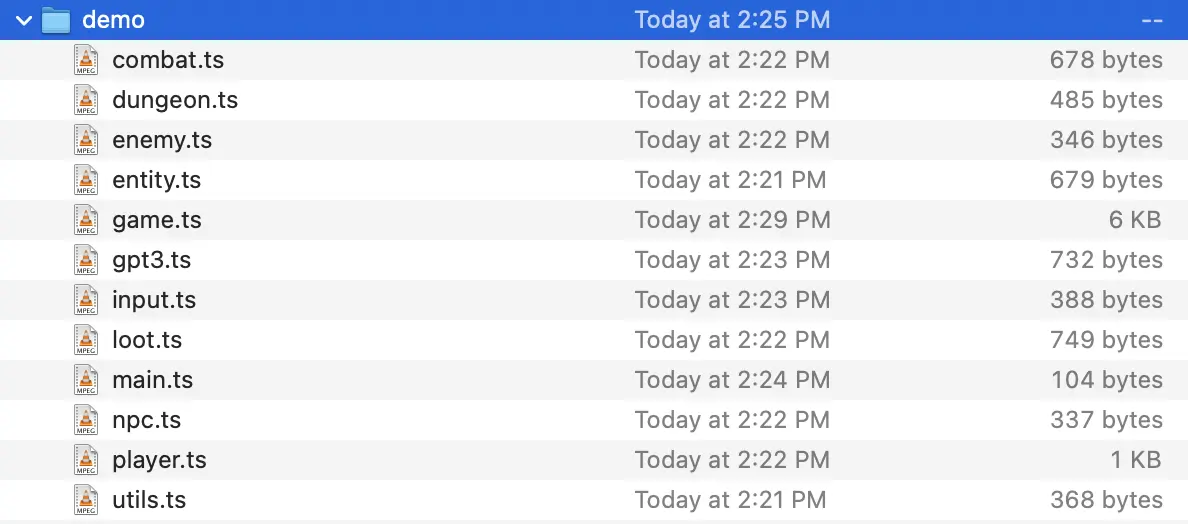Click the VLC icon beside combat.ts
This screenshot has width=1188, height=524.
point(86,60)
